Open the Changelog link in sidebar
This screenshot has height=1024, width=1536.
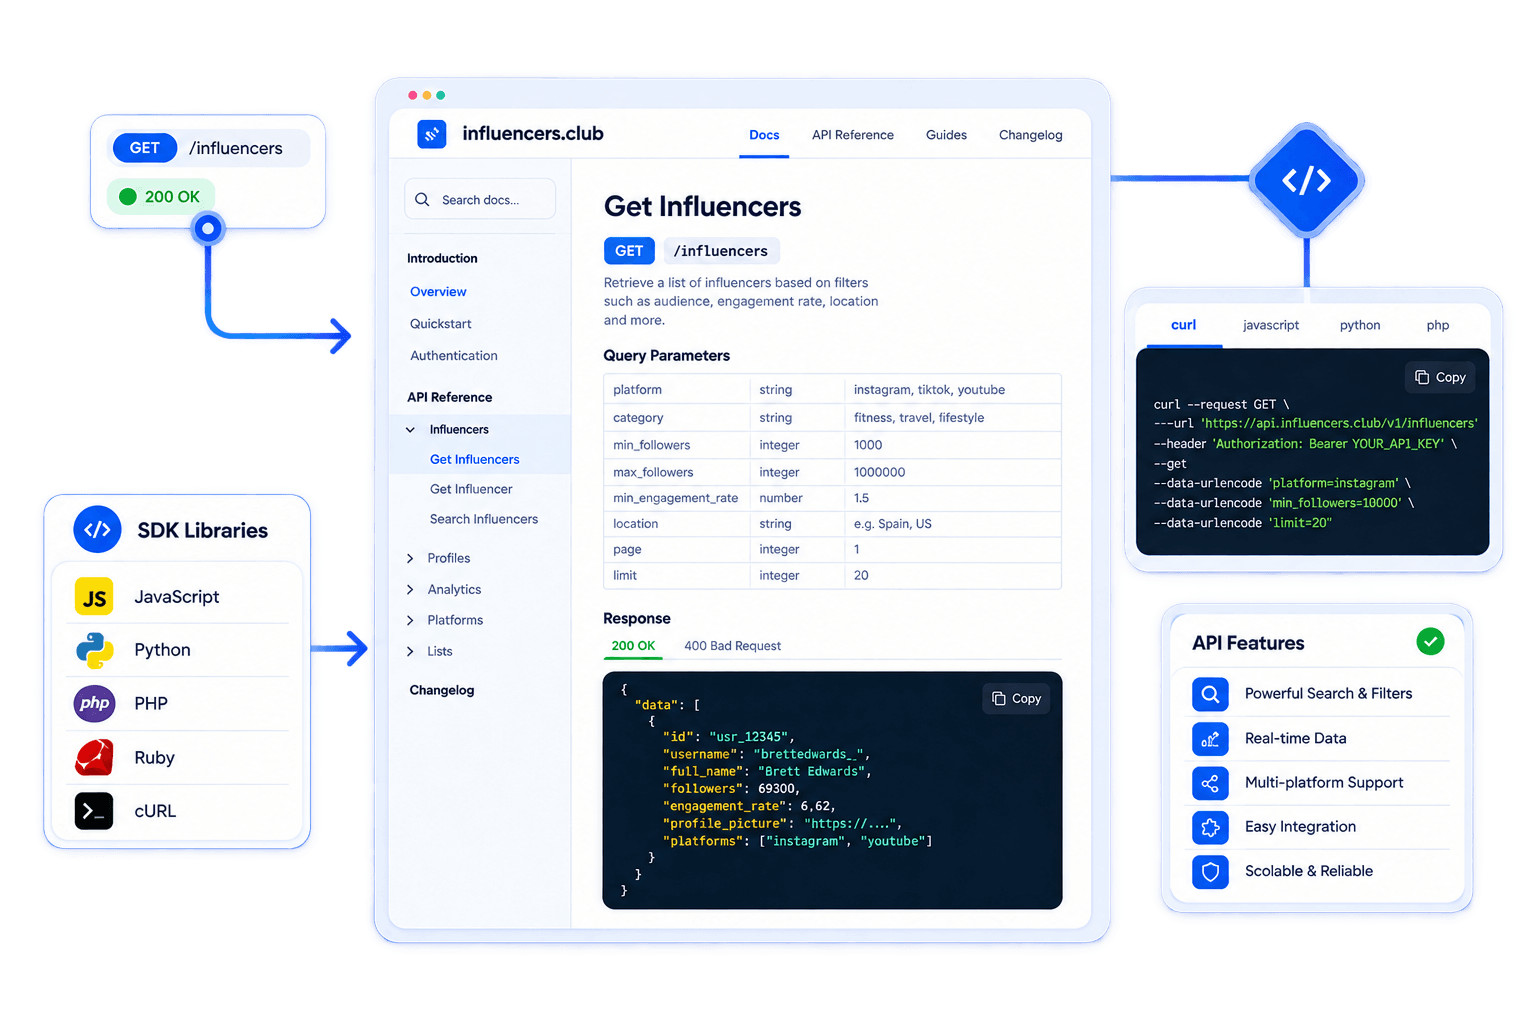pos(442,690)
